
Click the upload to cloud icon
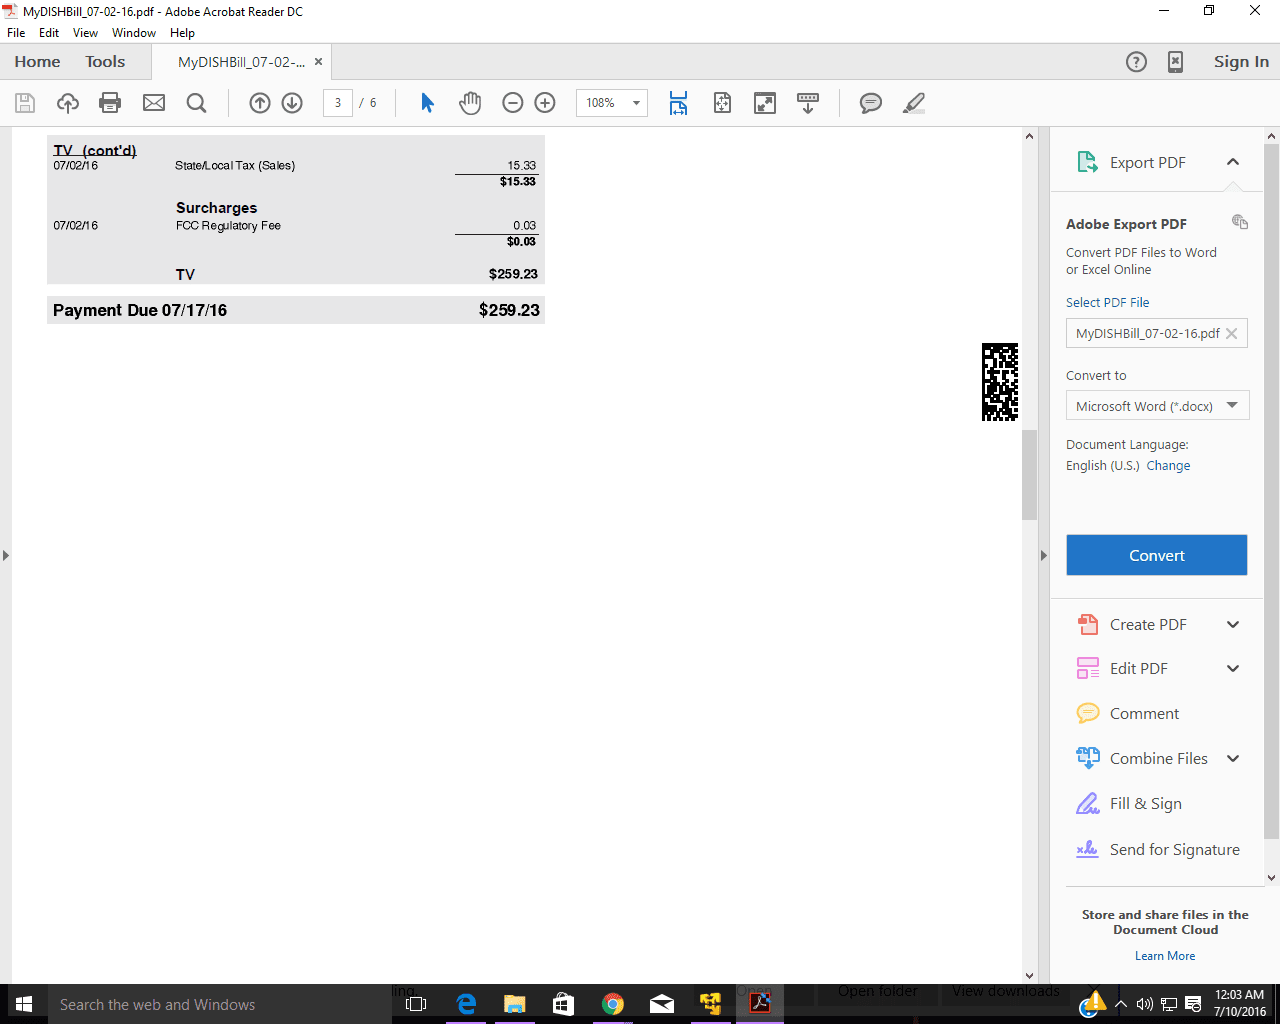click(67, 103)
